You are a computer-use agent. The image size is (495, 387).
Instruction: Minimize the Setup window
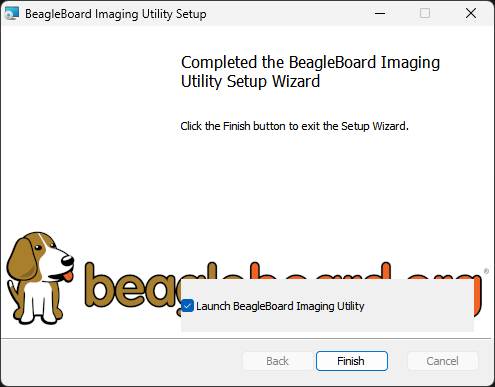tap(380, 13)
